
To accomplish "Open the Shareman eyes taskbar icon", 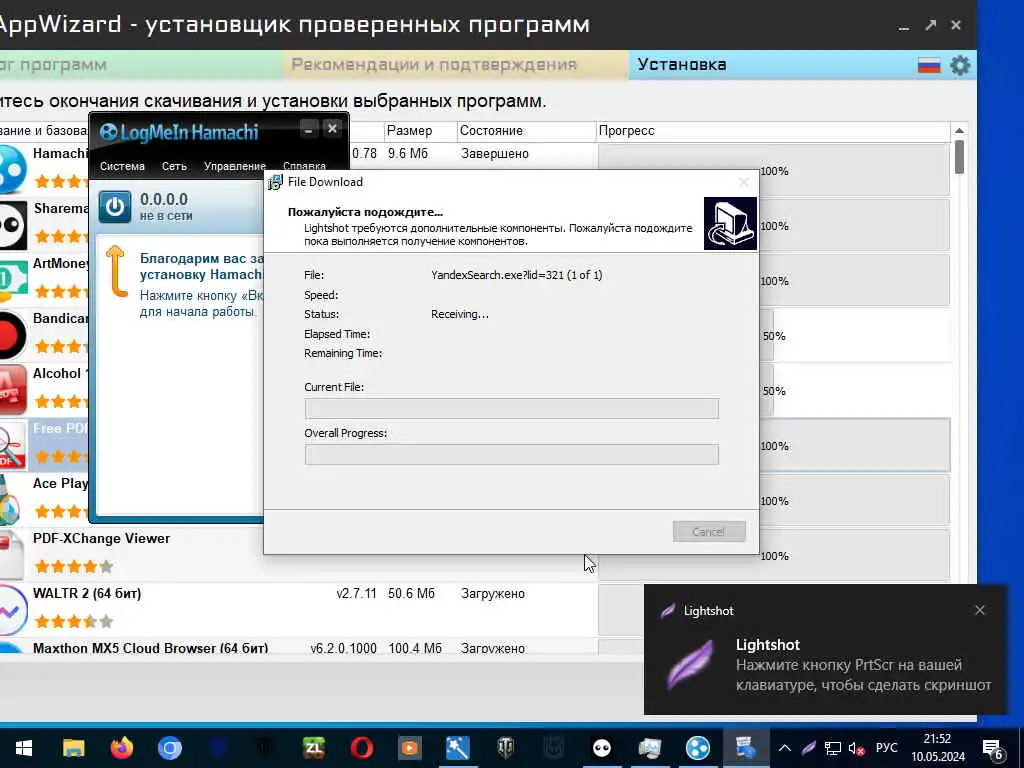I will coord(602,748).
